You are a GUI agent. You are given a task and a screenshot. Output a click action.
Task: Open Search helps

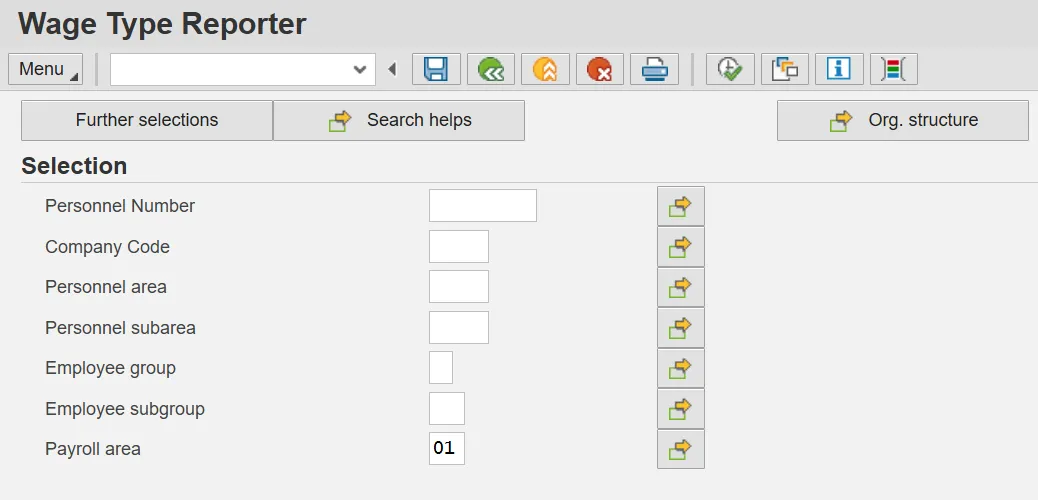(x=399, y=120)
